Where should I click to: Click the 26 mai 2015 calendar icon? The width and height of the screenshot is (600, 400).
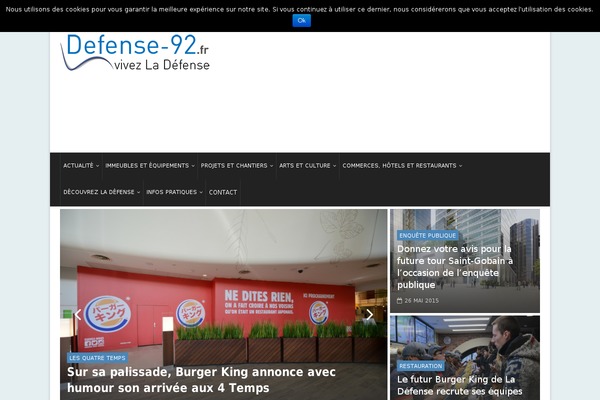(x=399, y=301)
